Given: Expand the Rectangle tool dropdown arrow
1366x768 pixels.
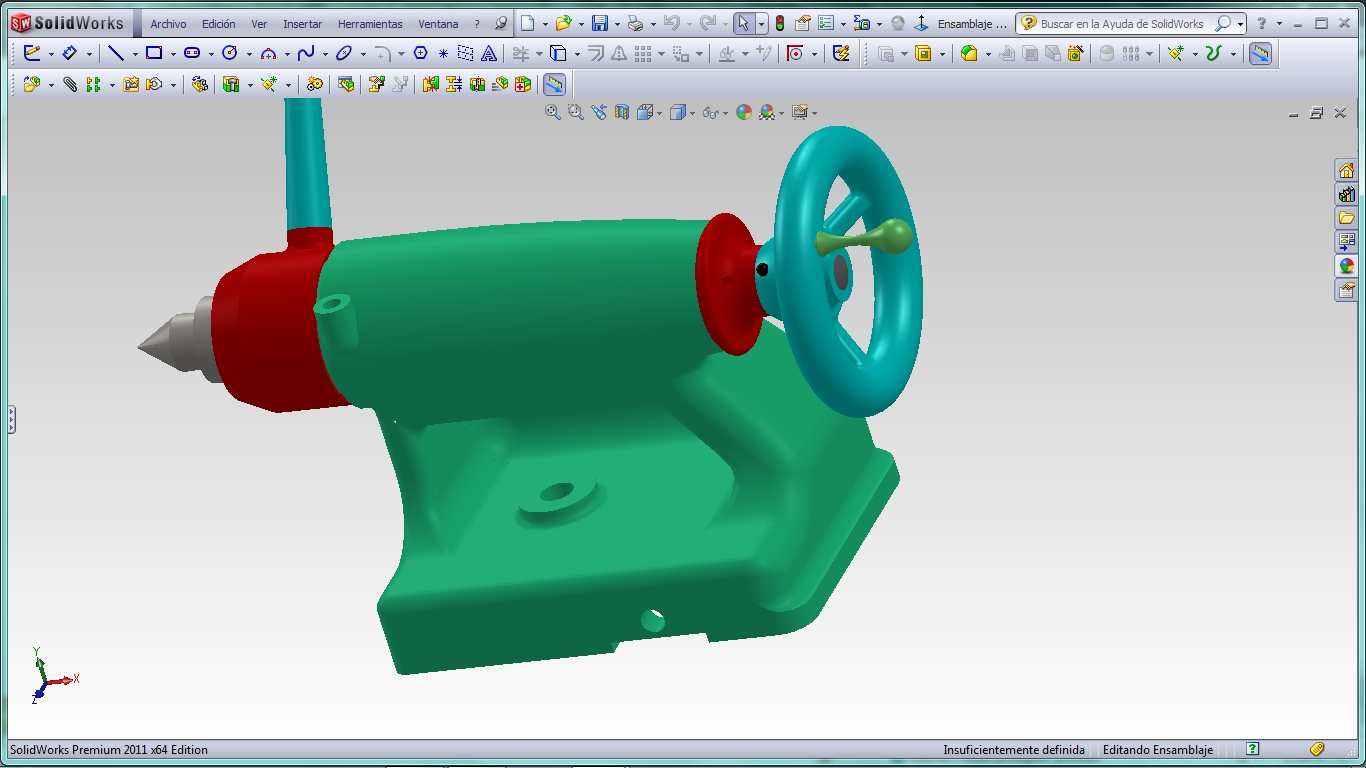Looking at the screenshot, I should click(172, 54).
